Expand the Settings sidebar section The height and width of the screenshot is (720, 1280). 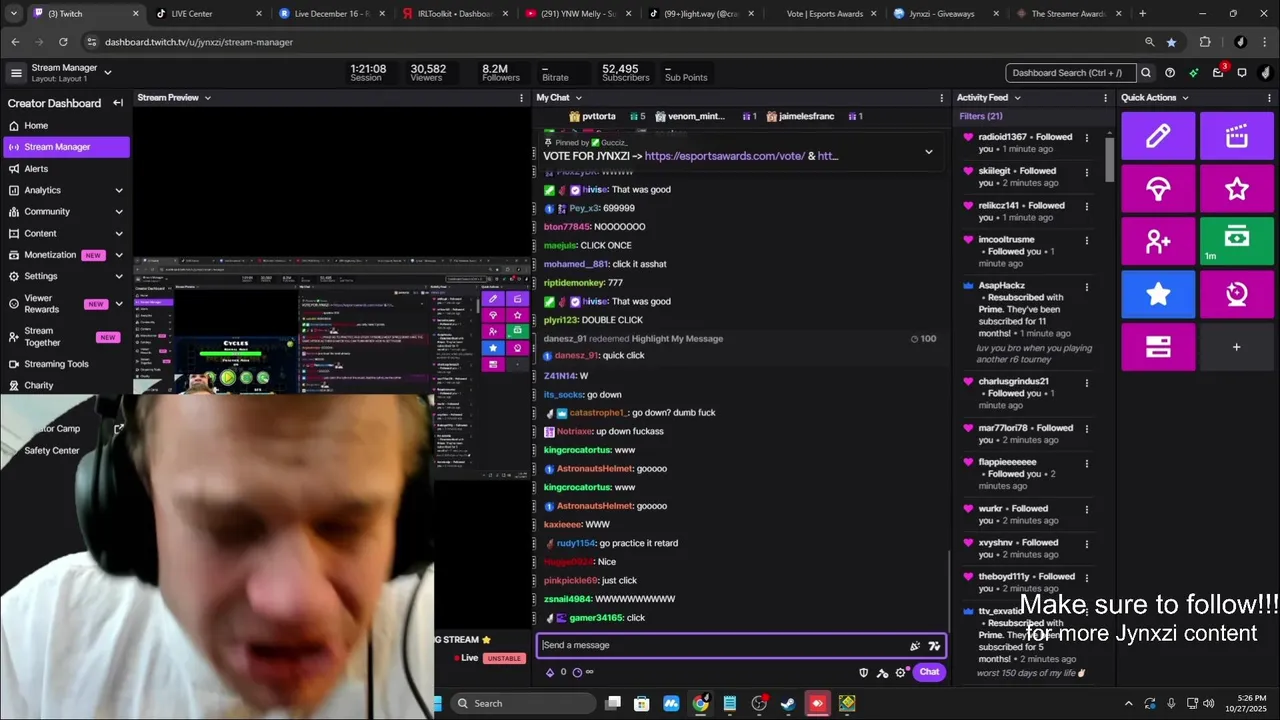tap(119, 276)
